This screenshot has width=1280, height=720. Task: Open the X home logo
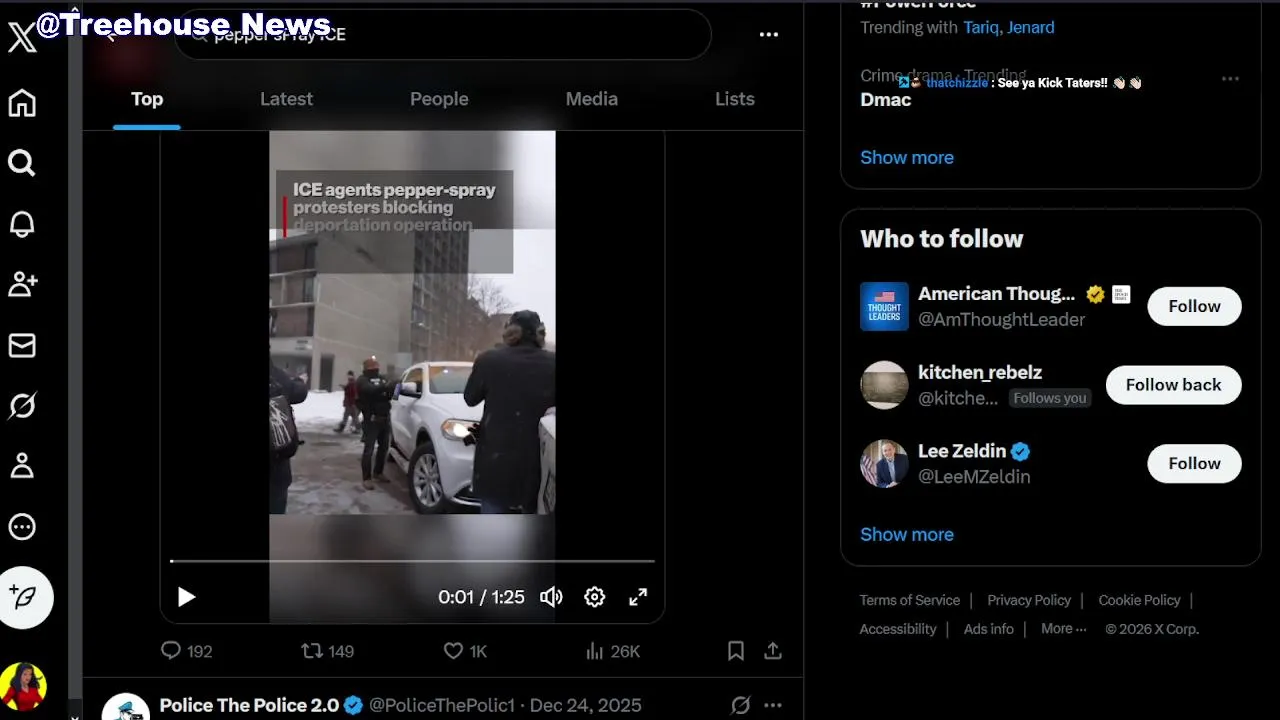point(22,38)
